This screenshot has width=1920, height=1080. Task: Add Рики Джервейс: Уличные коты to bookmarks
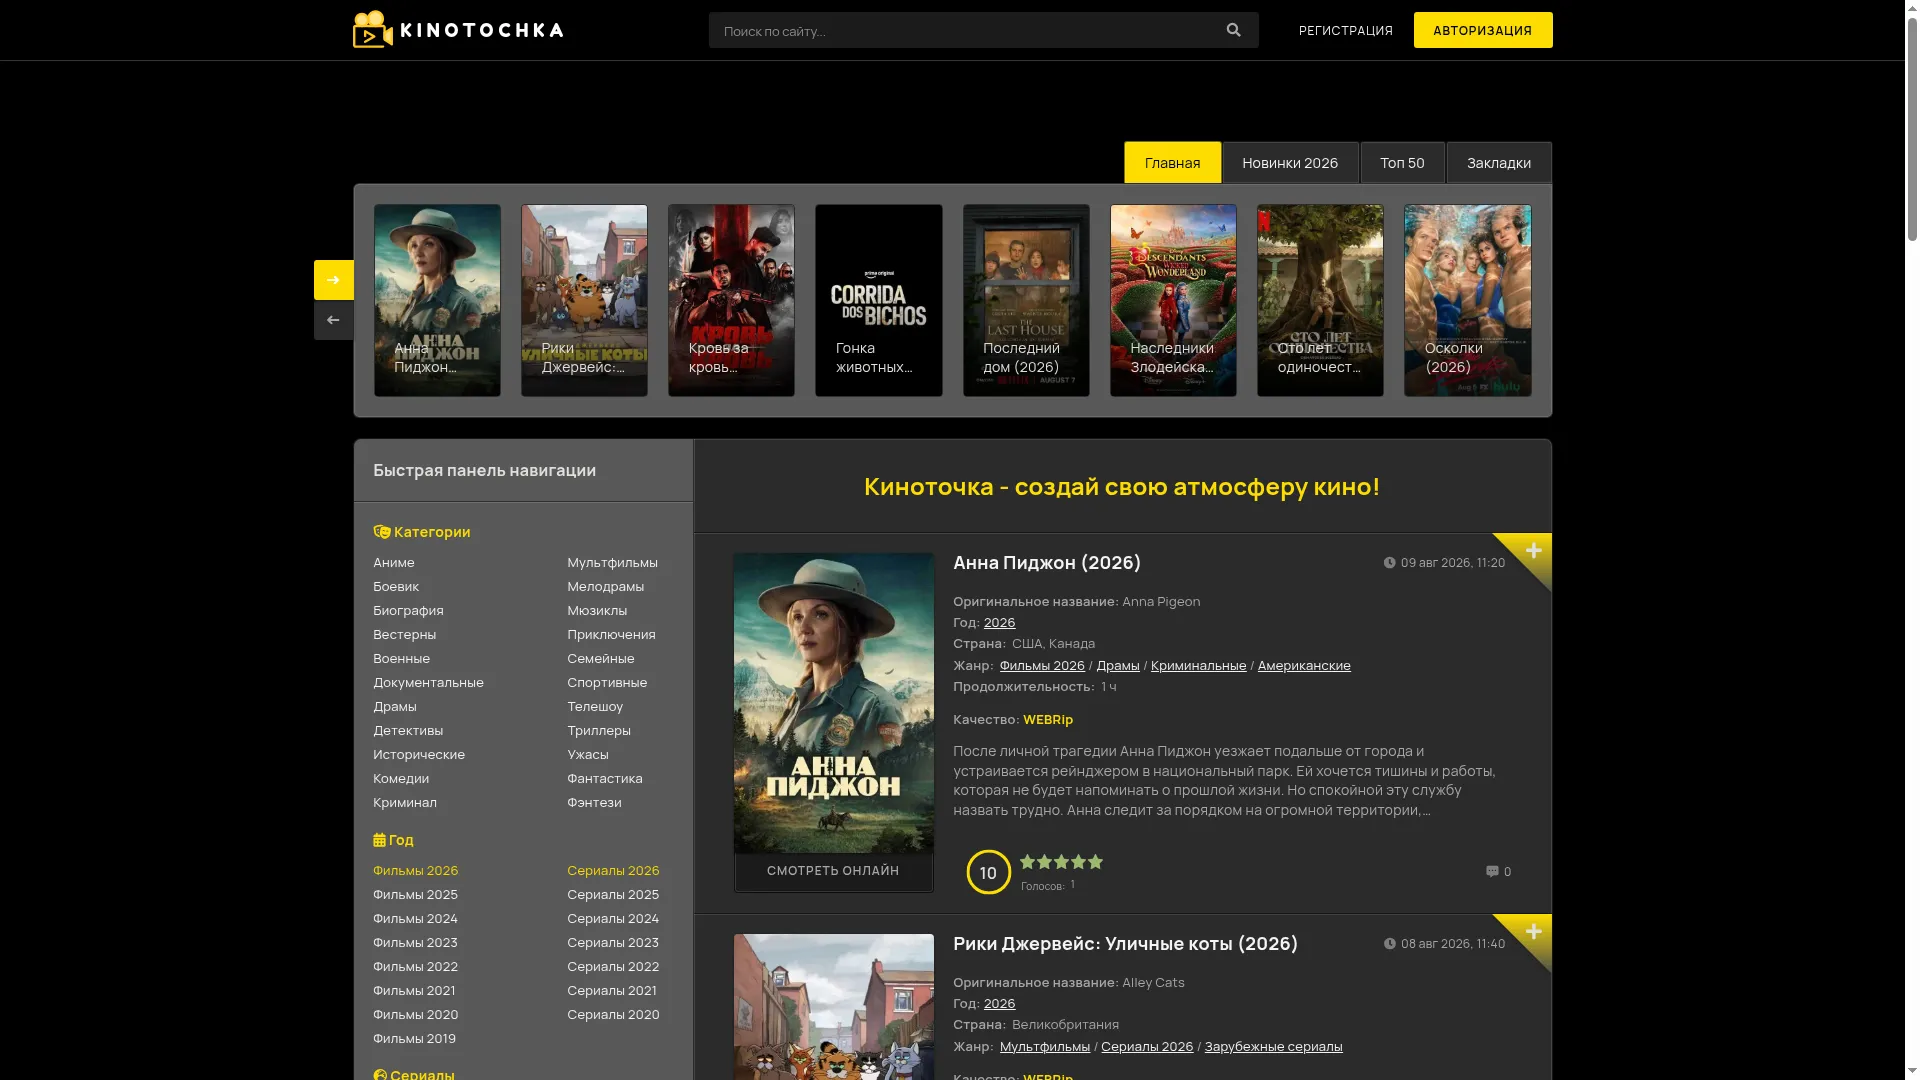(1533, 932)
